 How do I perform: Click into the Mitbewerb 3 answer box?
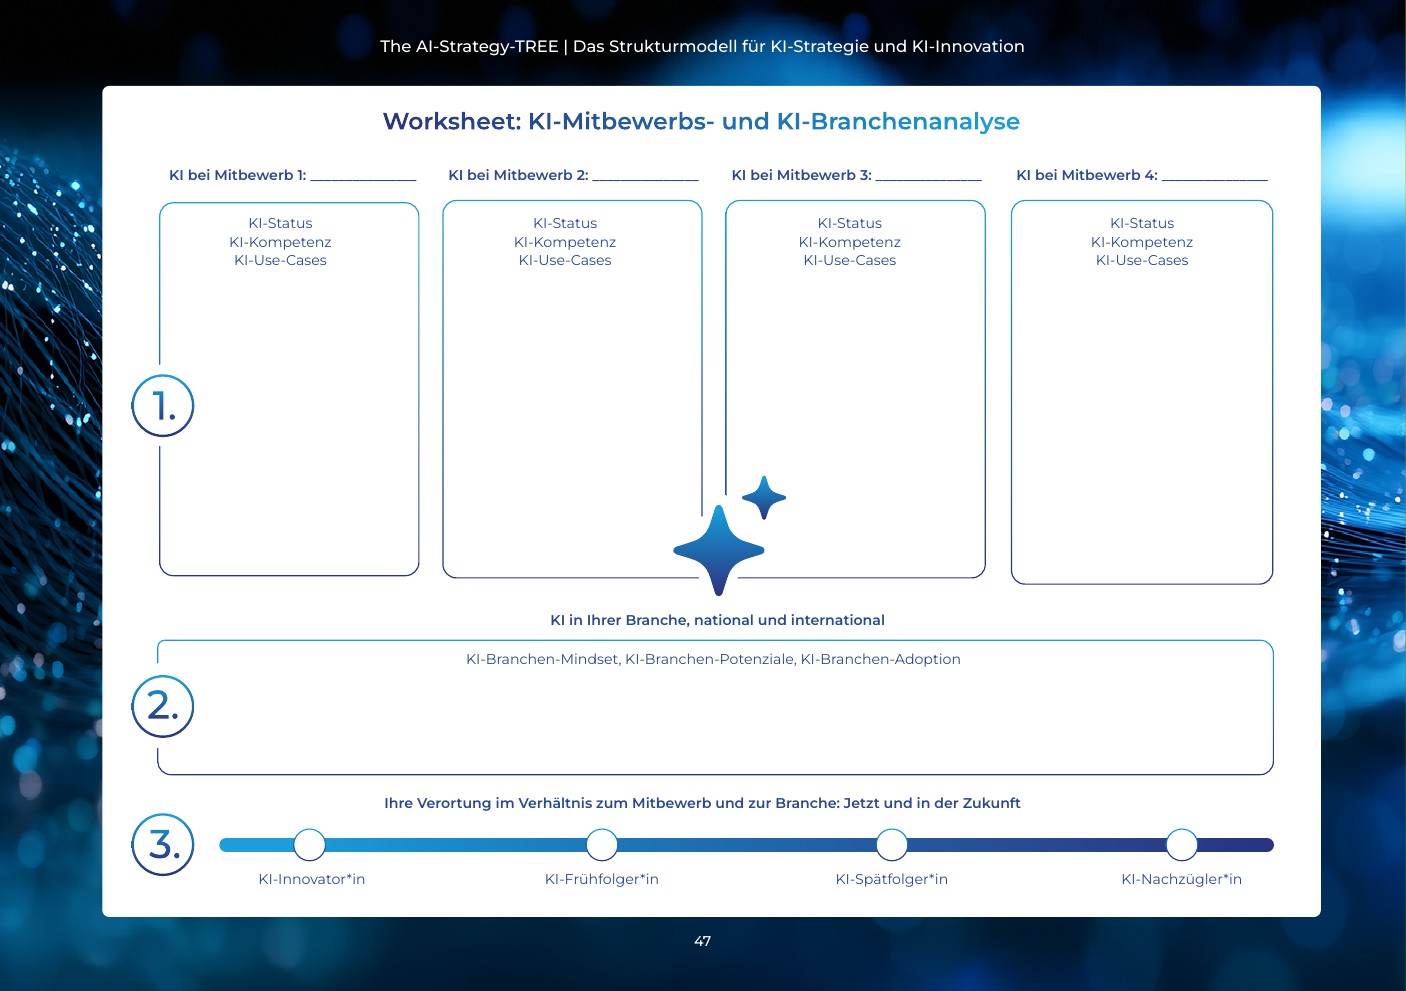click(x=856, y=389)
